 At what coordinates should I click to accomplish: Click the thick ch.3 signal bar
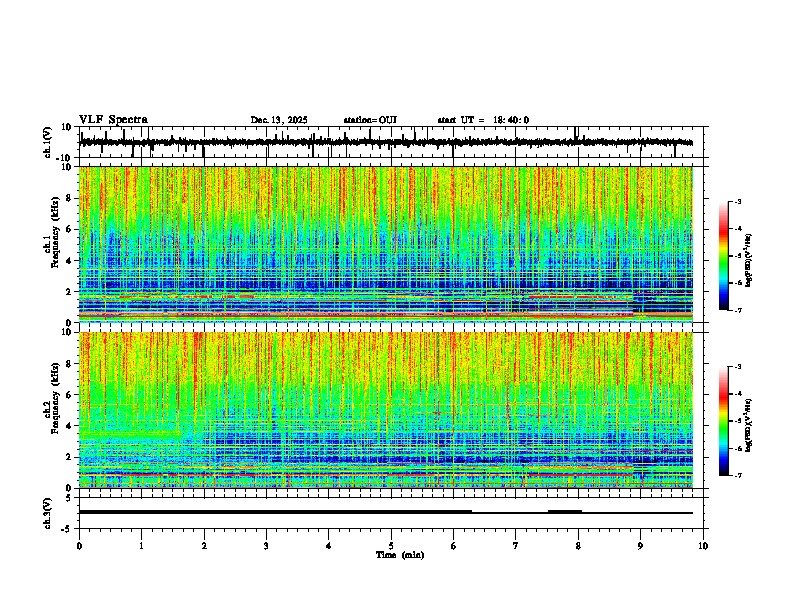(275, 512)
